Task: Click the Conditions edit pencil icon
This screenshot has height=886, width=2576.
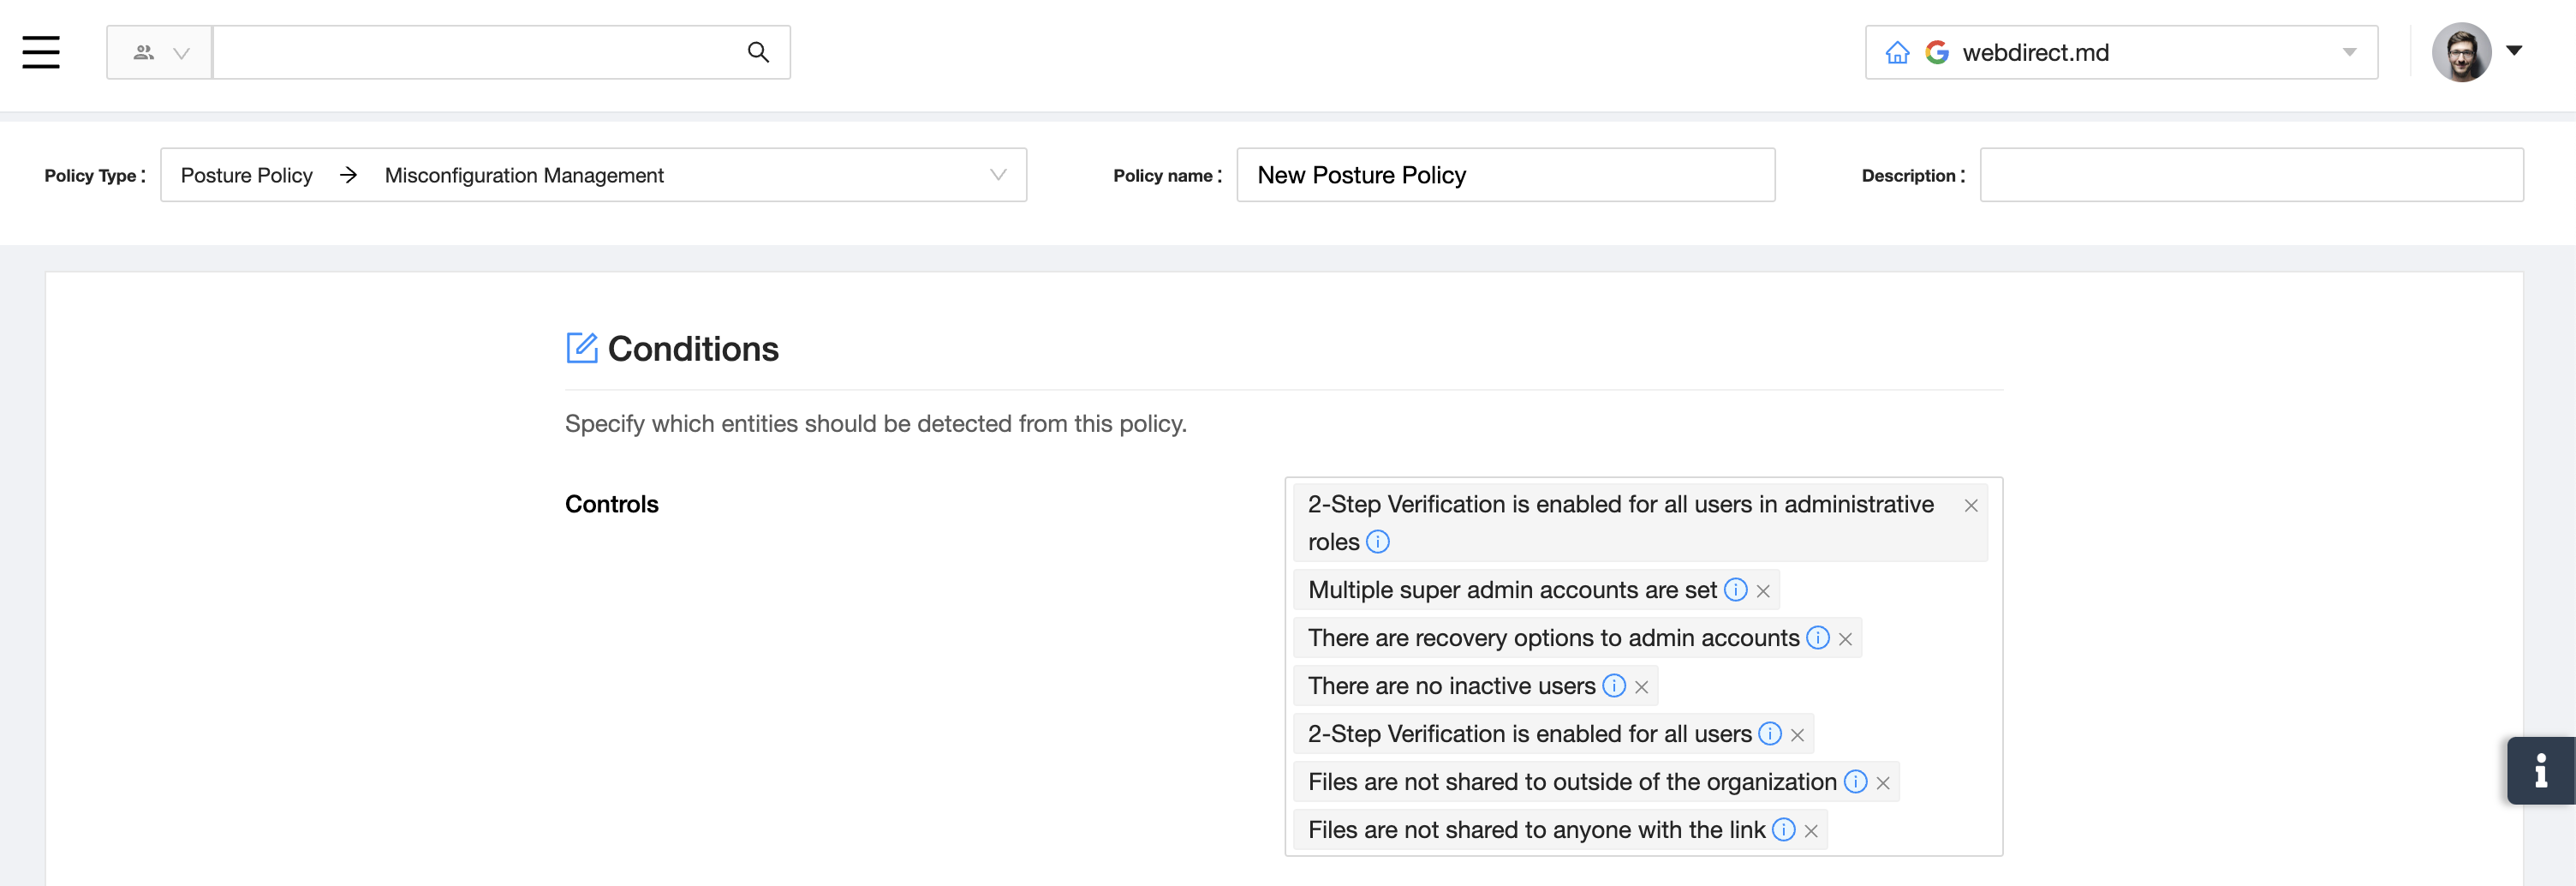Action: click(x=581, y=348)
